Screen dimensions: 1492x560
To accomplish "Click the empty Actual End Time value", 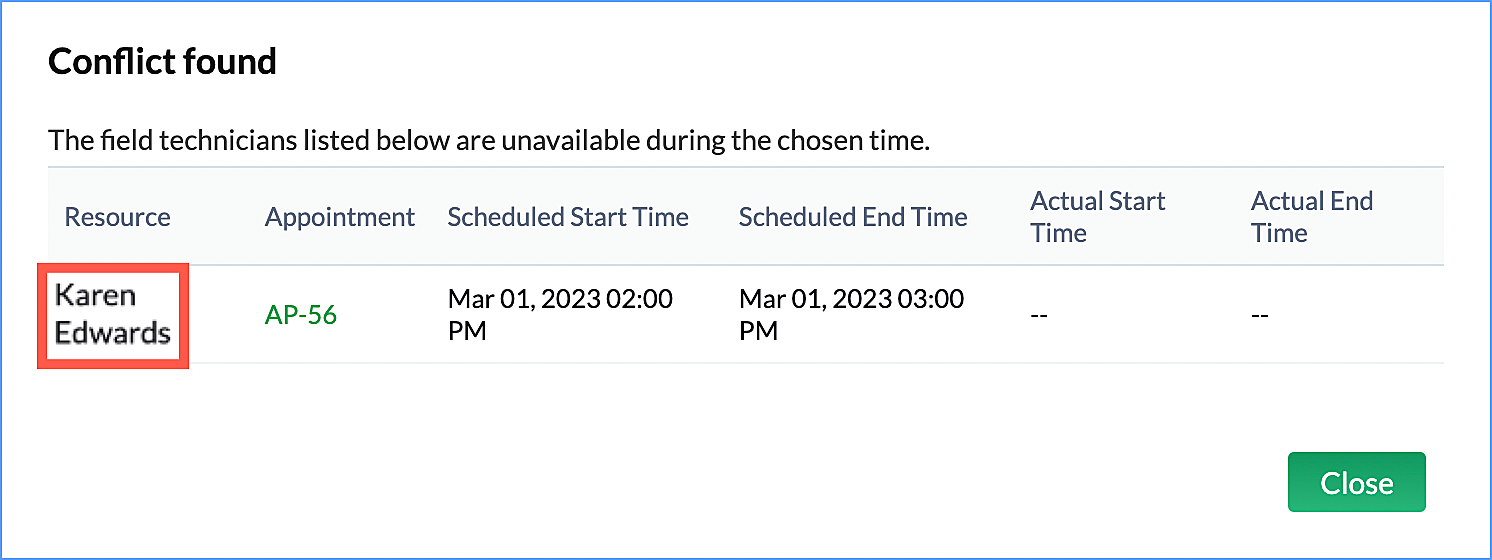I will point(1260,315).
